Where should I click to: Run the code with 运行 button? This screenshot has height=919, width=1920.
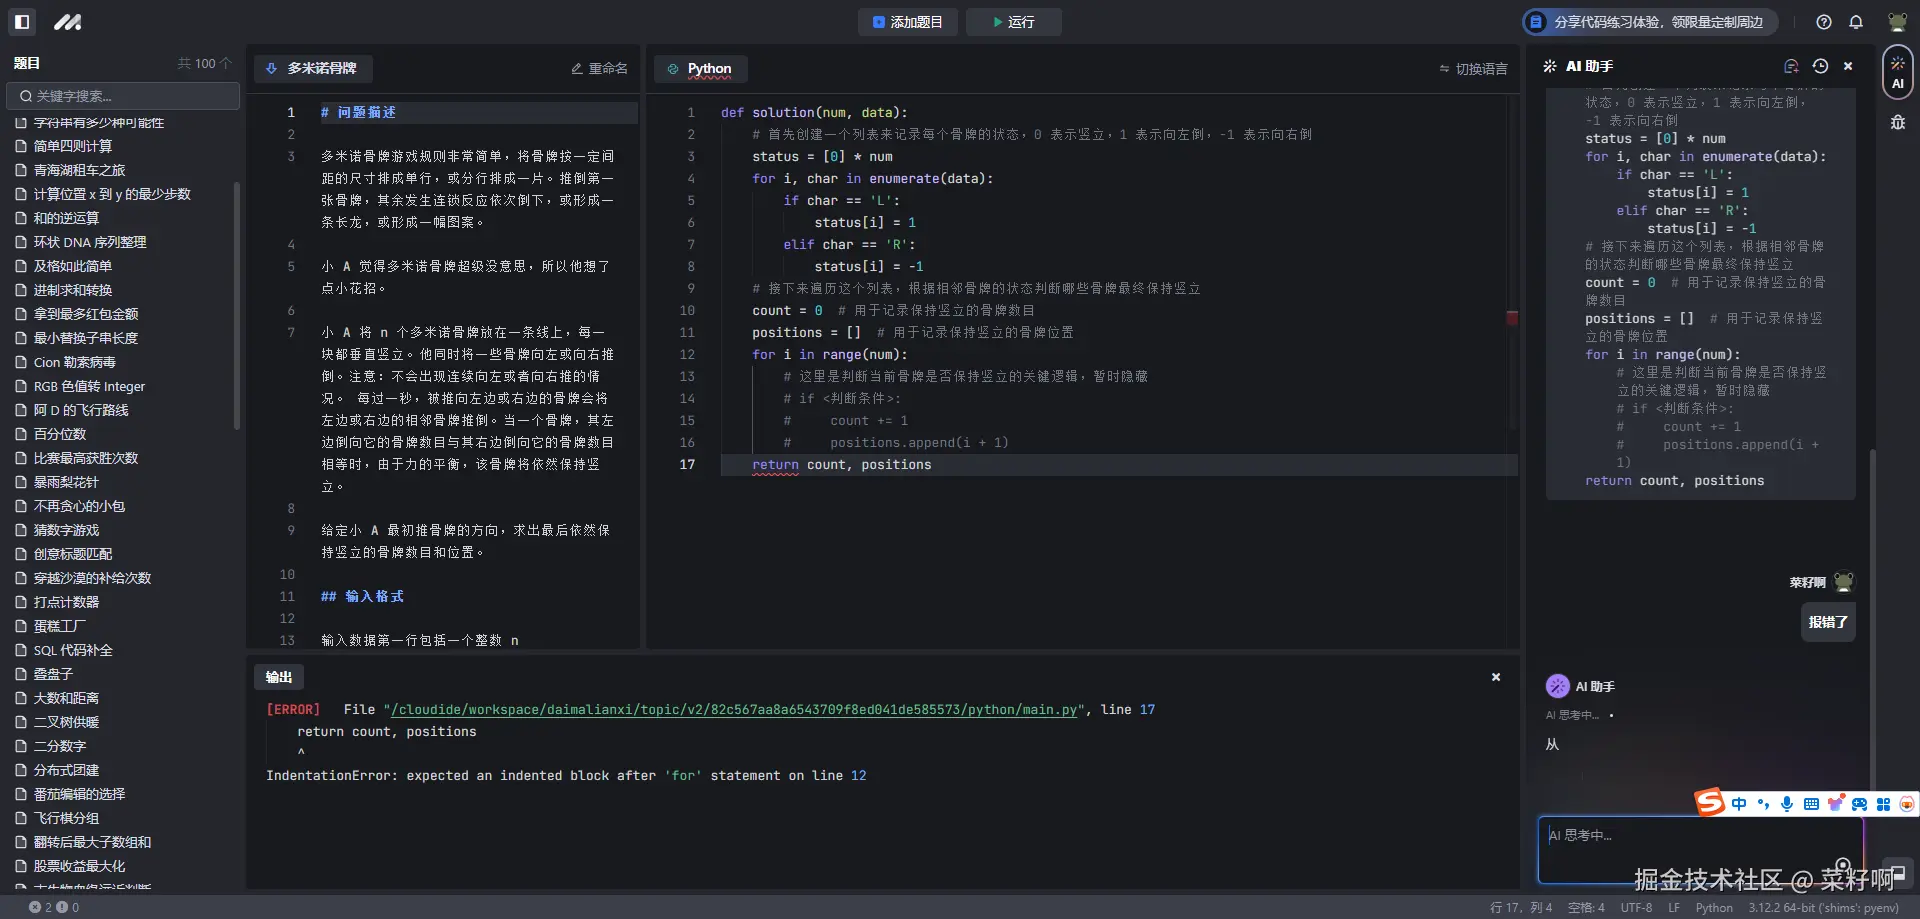pyautogui.click(x=1013, y=21)
